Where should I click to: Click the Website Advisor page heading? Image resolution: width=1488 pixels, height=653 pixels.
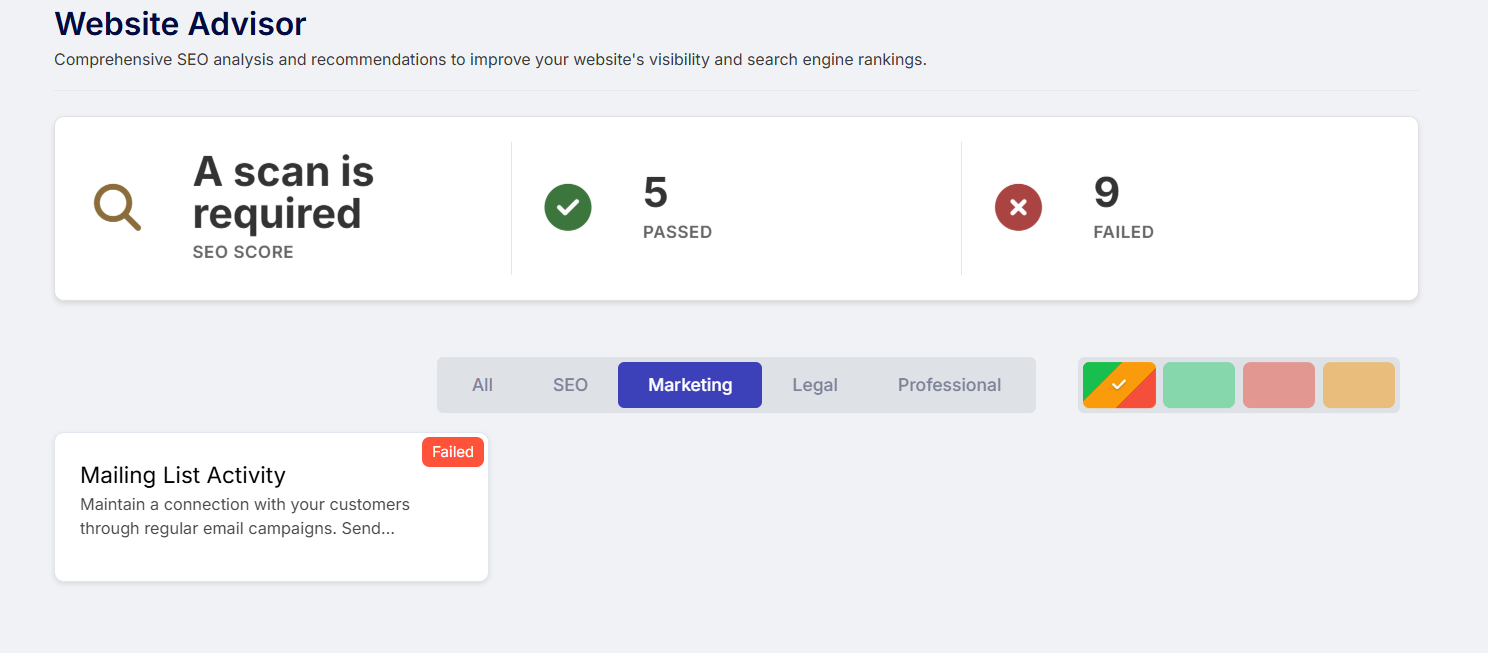pos(180,23)
